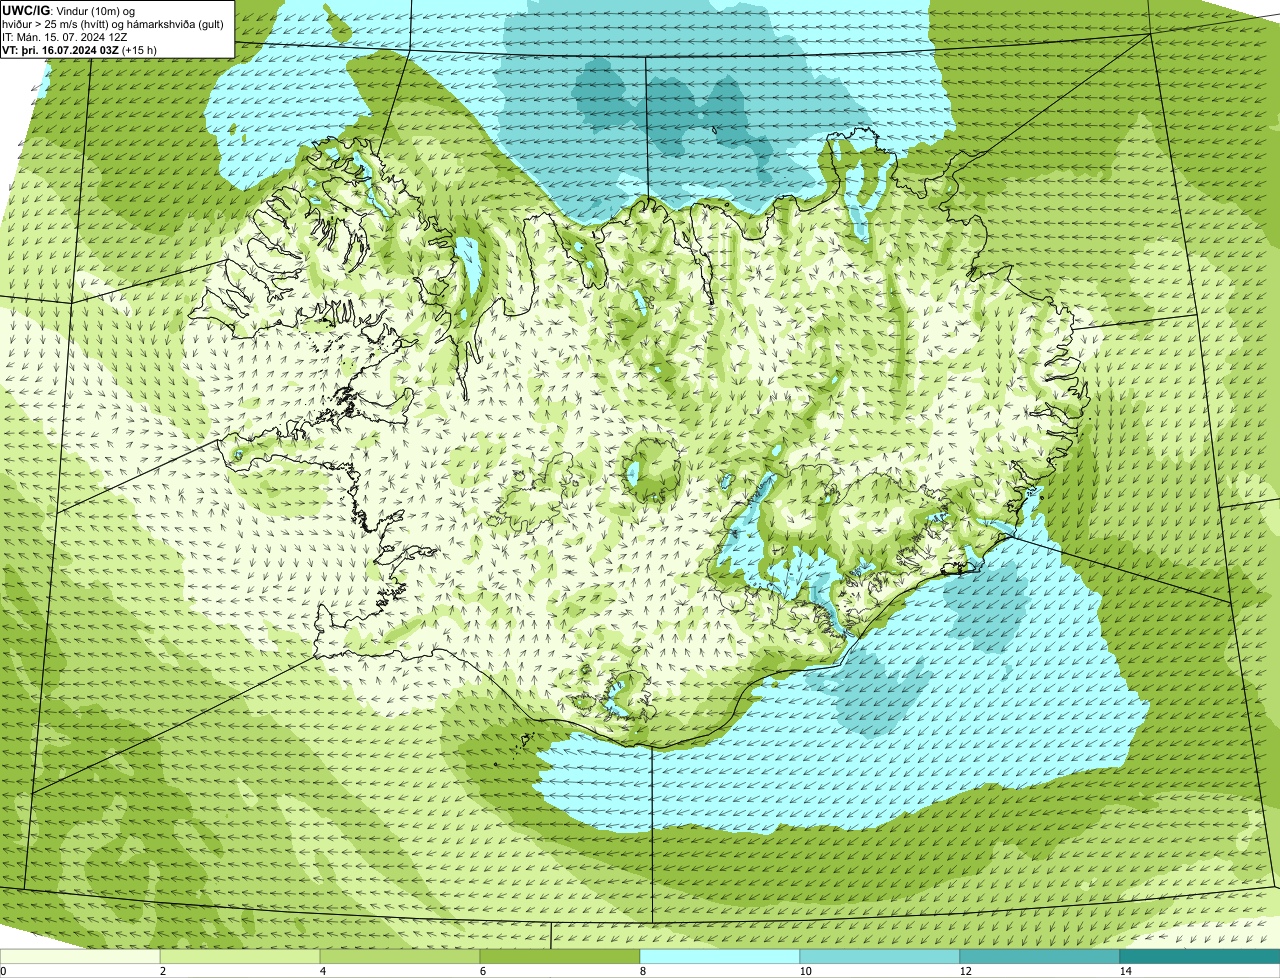Click the title line "UWC/IG: Vindur (10m) og"
The width and height of the screenshot is (1280, 978).
click(68, 9)
